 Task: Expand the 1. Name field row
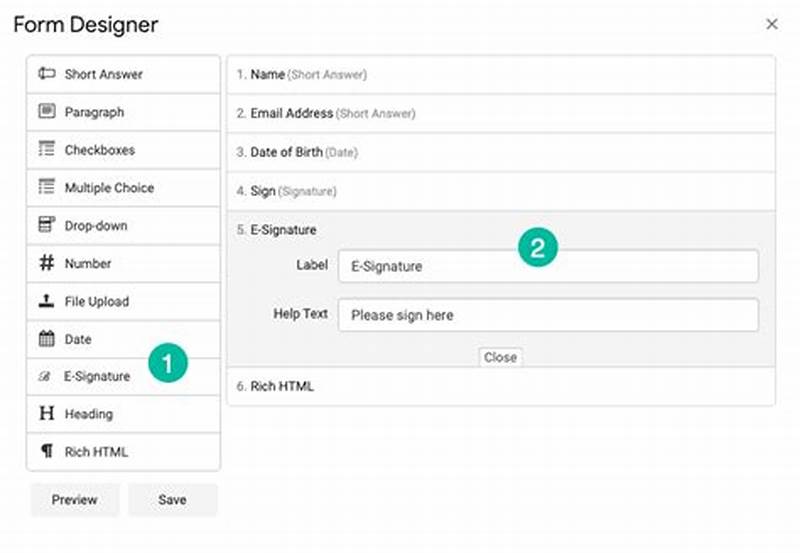tap(501, 74)
